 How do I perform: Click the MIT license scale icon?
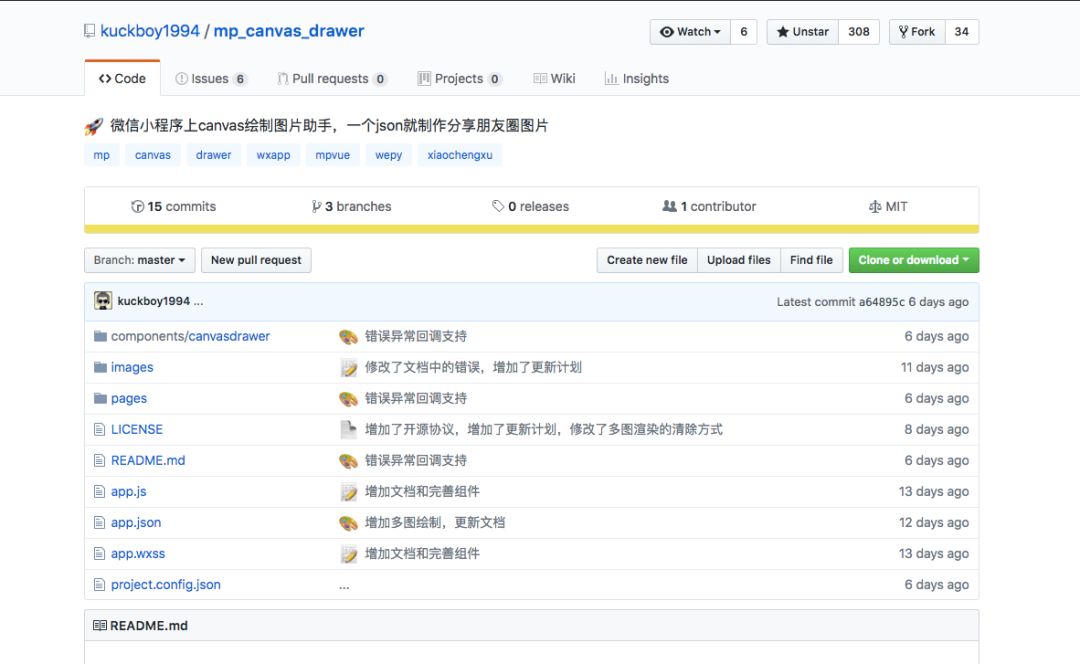875,207
